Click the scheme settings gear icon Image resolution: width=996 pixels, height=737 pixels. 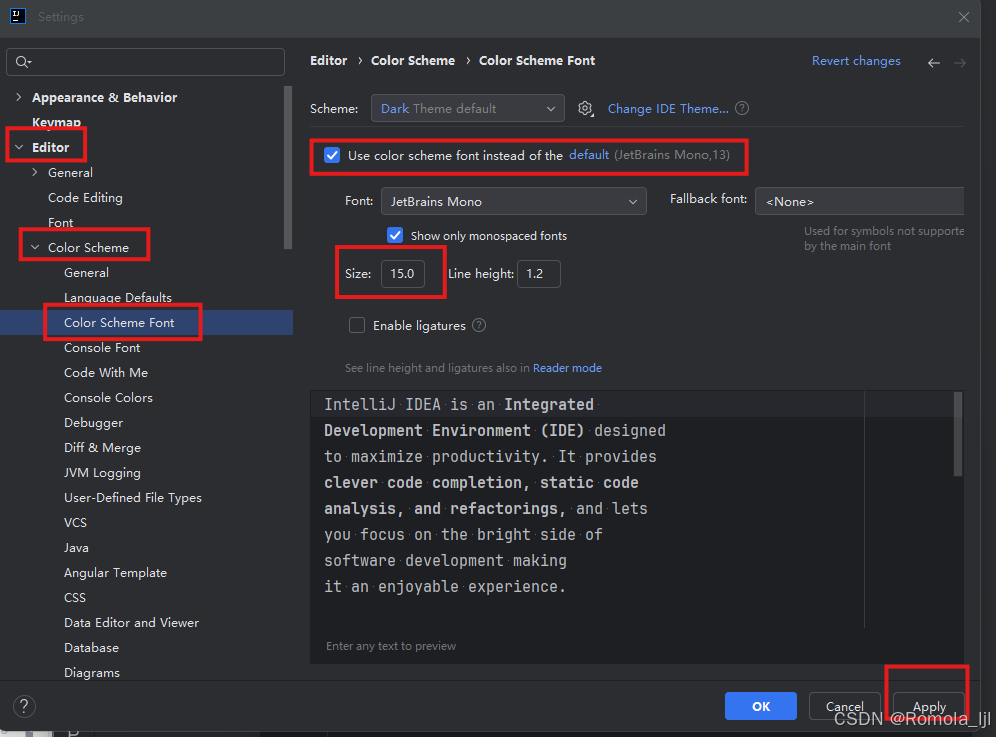click(586, 109)
